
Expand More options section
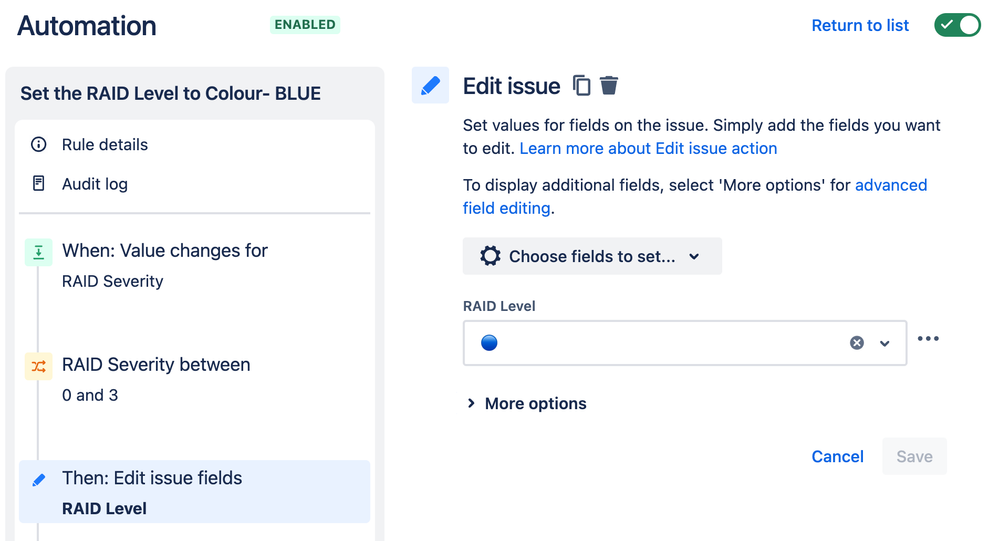tap(526, 404)
